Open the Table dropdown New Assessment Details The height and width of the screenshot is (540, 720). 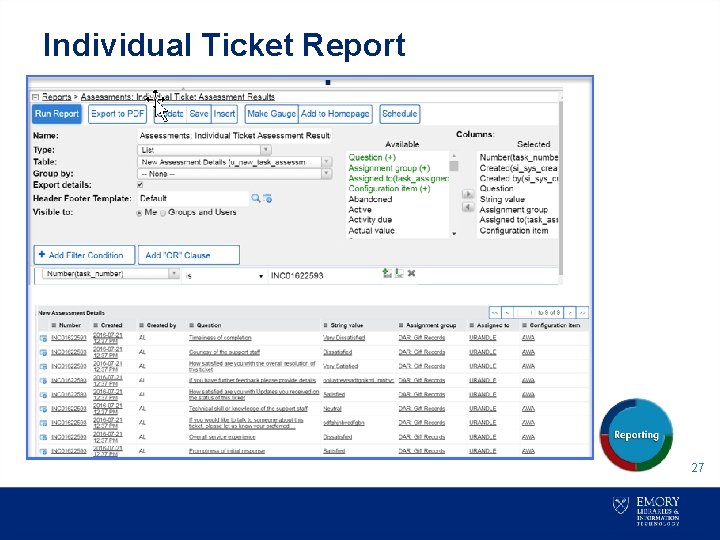[234, 162]
